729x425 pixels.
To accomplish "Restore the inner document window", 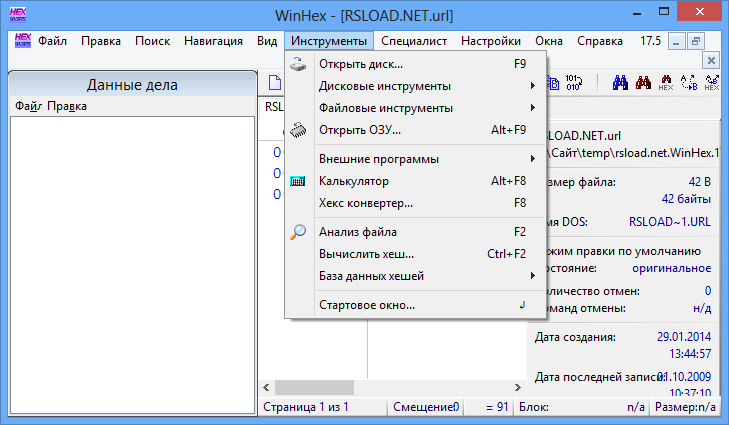I will [696, 41].
